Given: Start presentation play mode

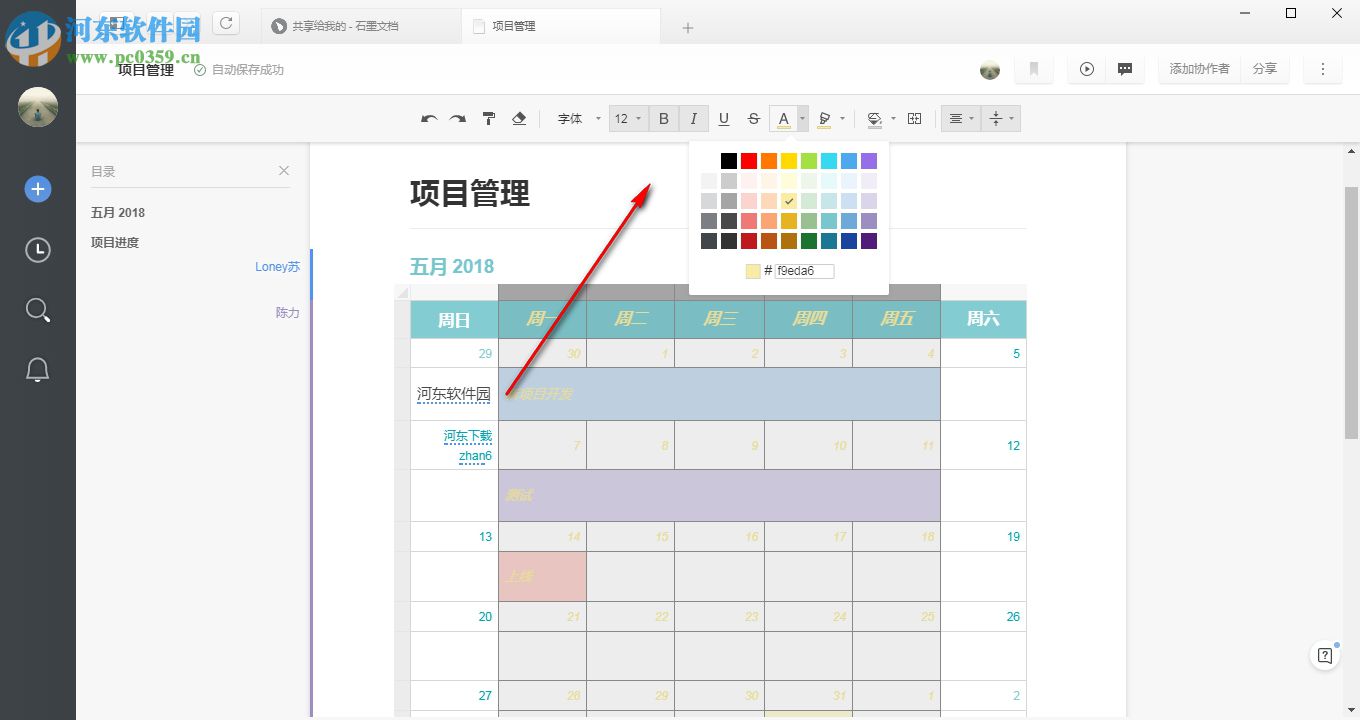Looking at the screenshot, I should coord(1087,69).
